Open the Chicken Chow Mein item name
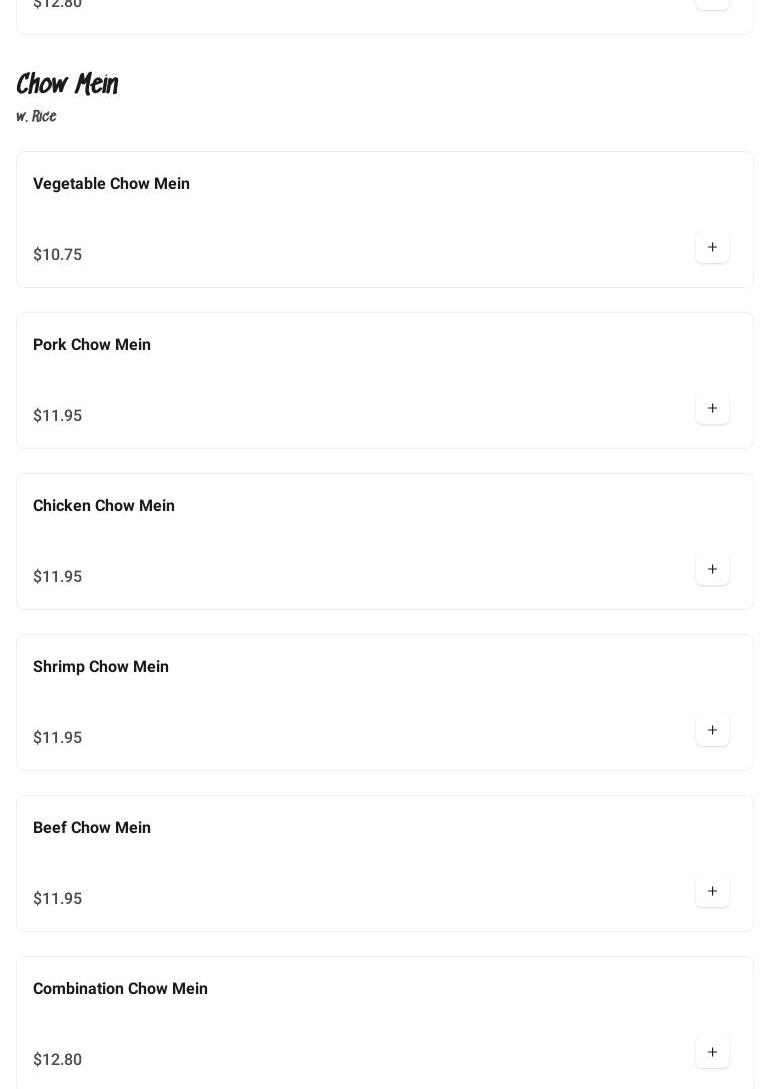Screen dimensions: 770x1089 pyautogui.click(x=104, y=506)
